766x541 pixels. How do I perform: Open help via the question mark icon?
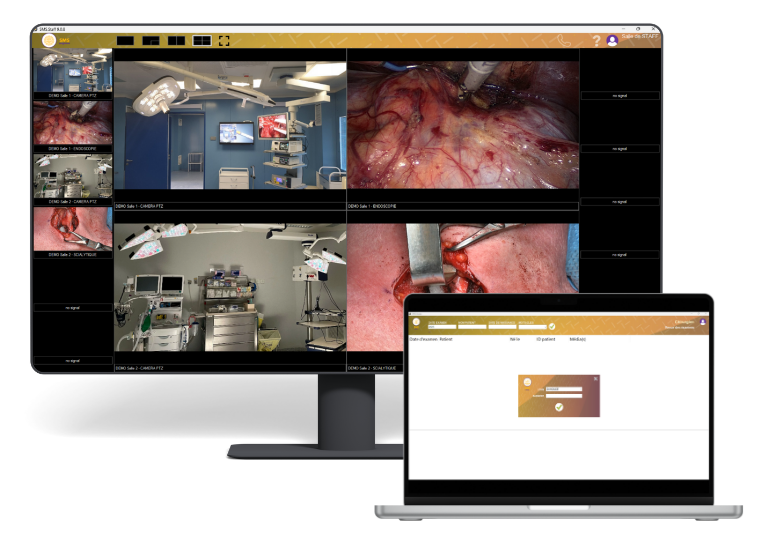tap(597, 41)
